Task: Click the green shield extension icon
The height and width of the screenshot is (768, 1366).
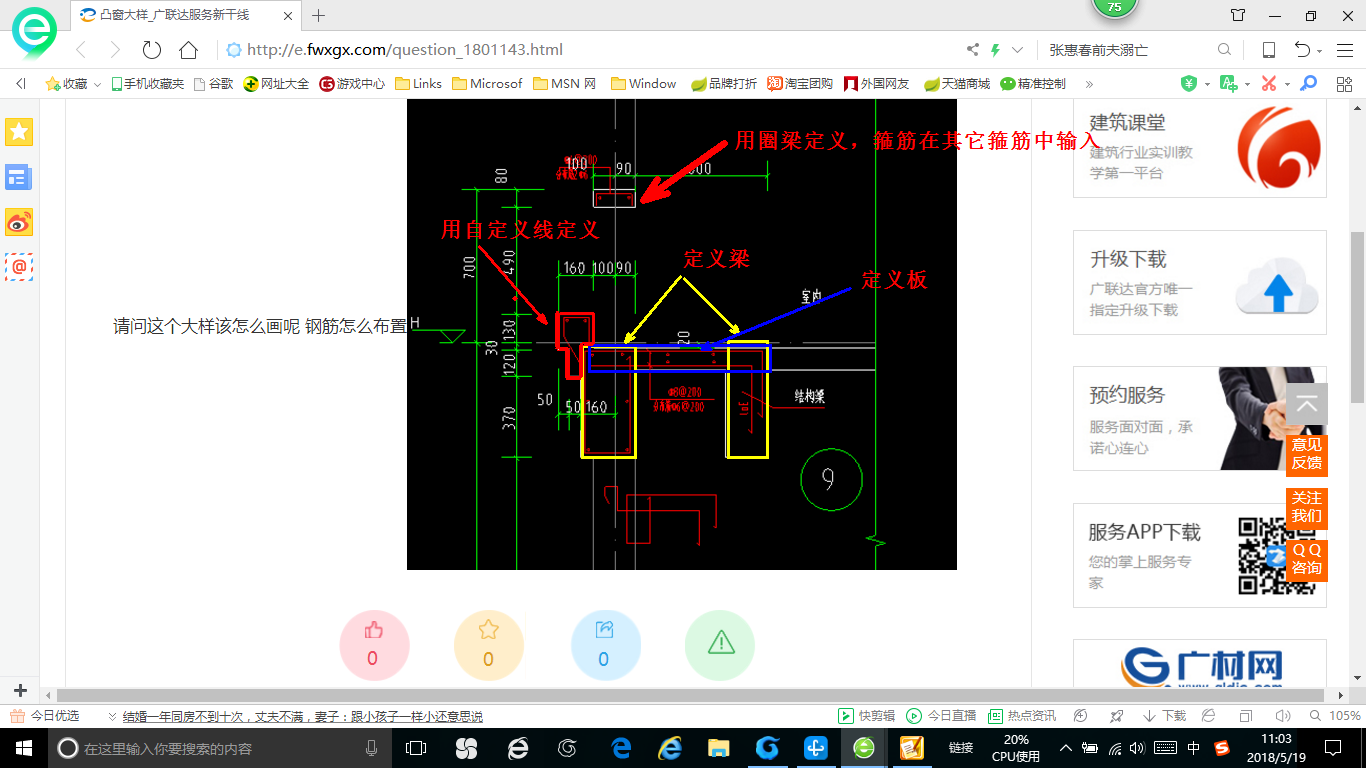Action: click(x=1189, y=84)
